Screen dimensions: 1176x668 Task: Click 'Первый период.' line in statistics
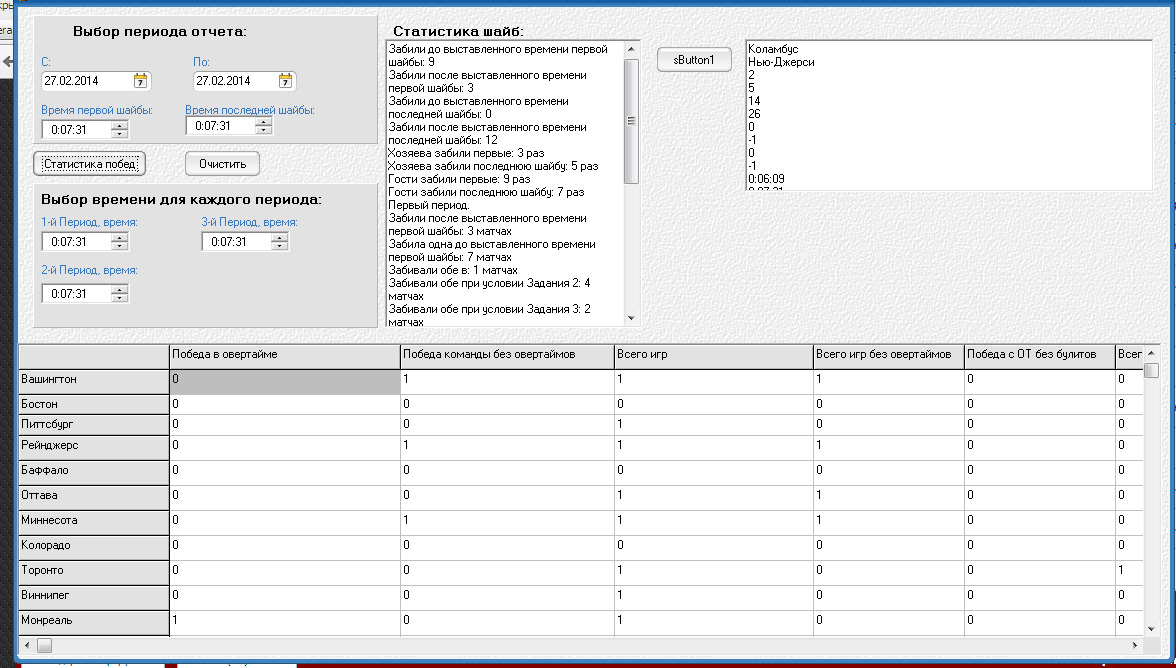(429, 205)
